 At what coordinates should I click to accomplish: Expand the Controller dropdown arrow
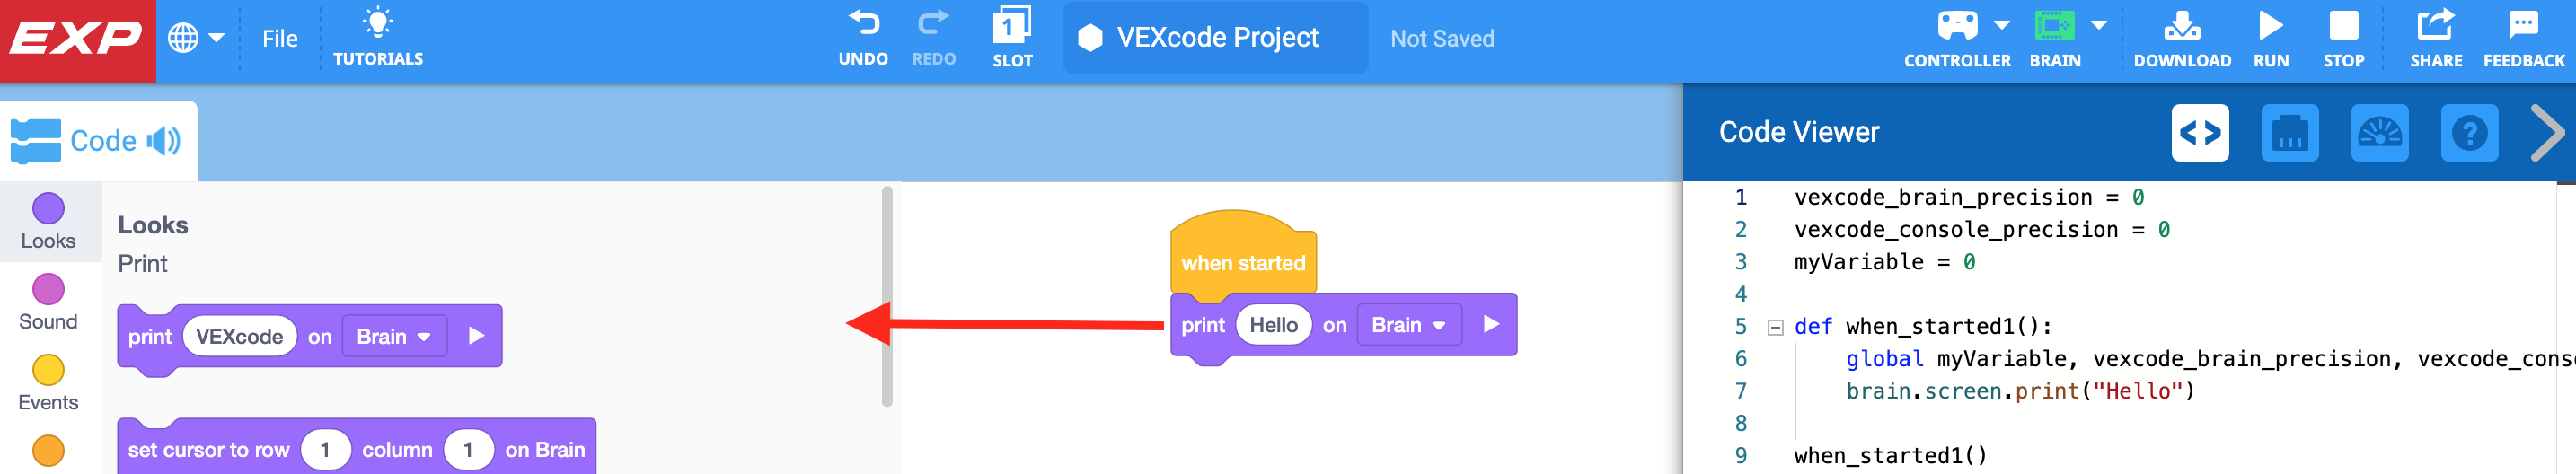(x=2001, y=24)
